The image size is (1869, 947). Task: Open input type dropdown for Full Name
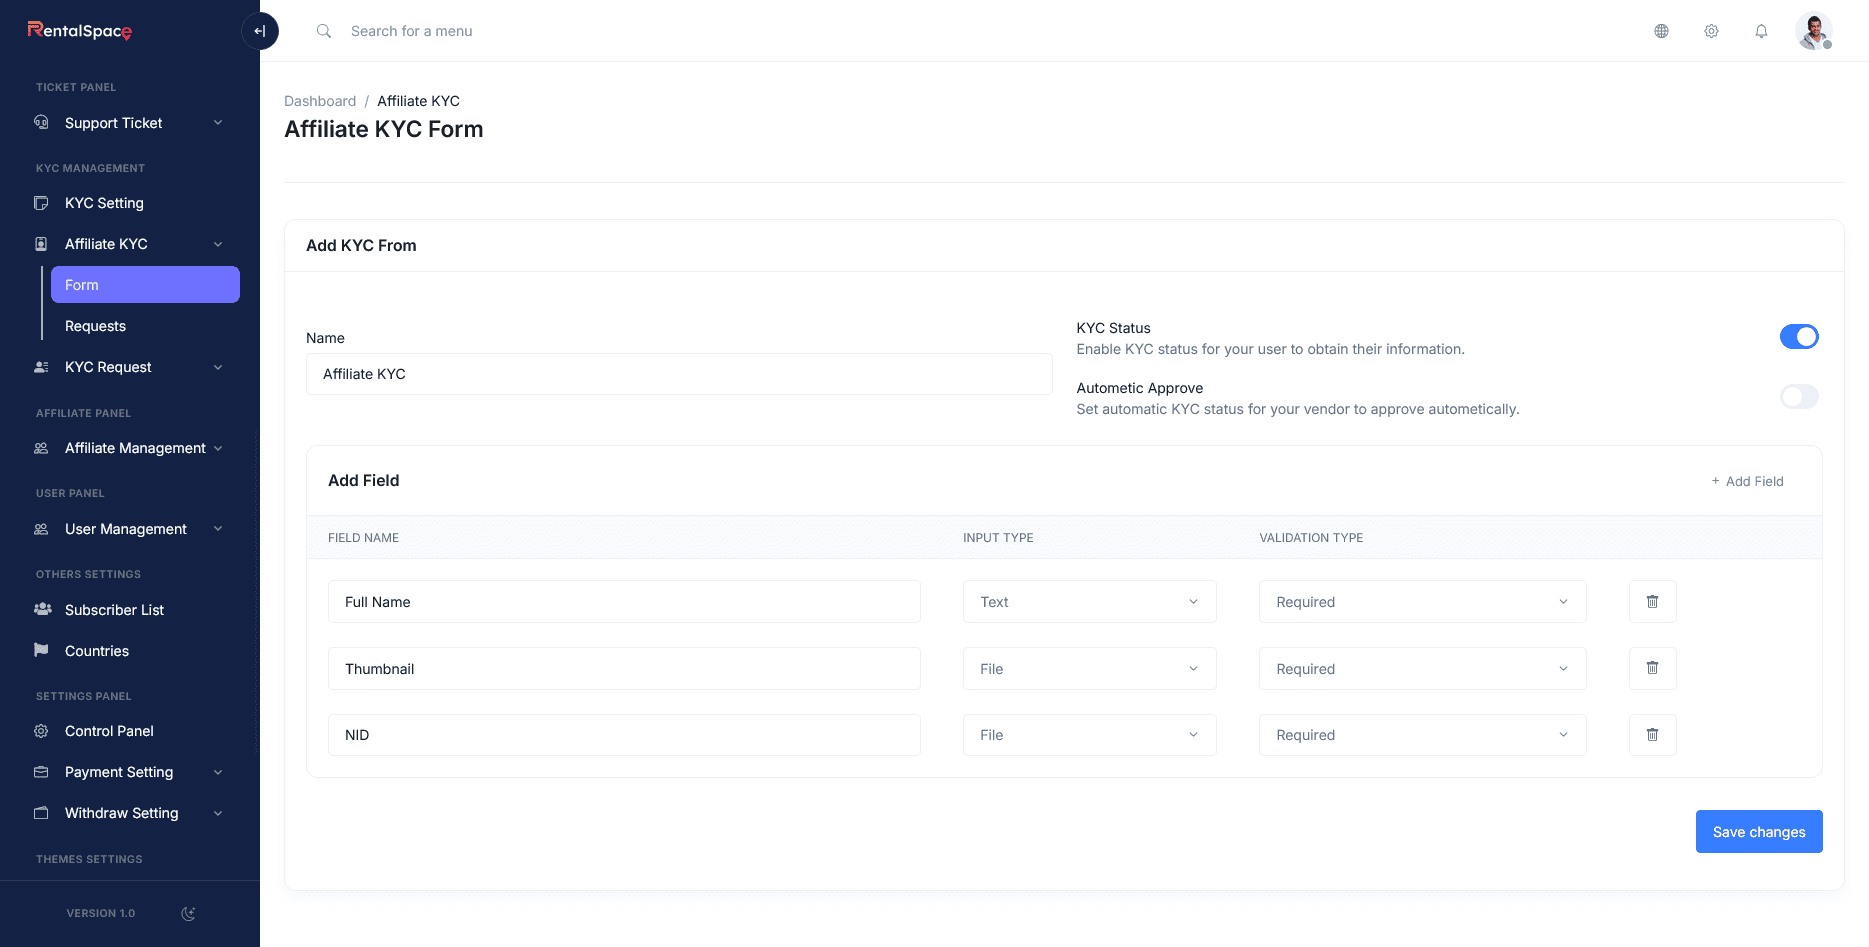pos(1089,602)
